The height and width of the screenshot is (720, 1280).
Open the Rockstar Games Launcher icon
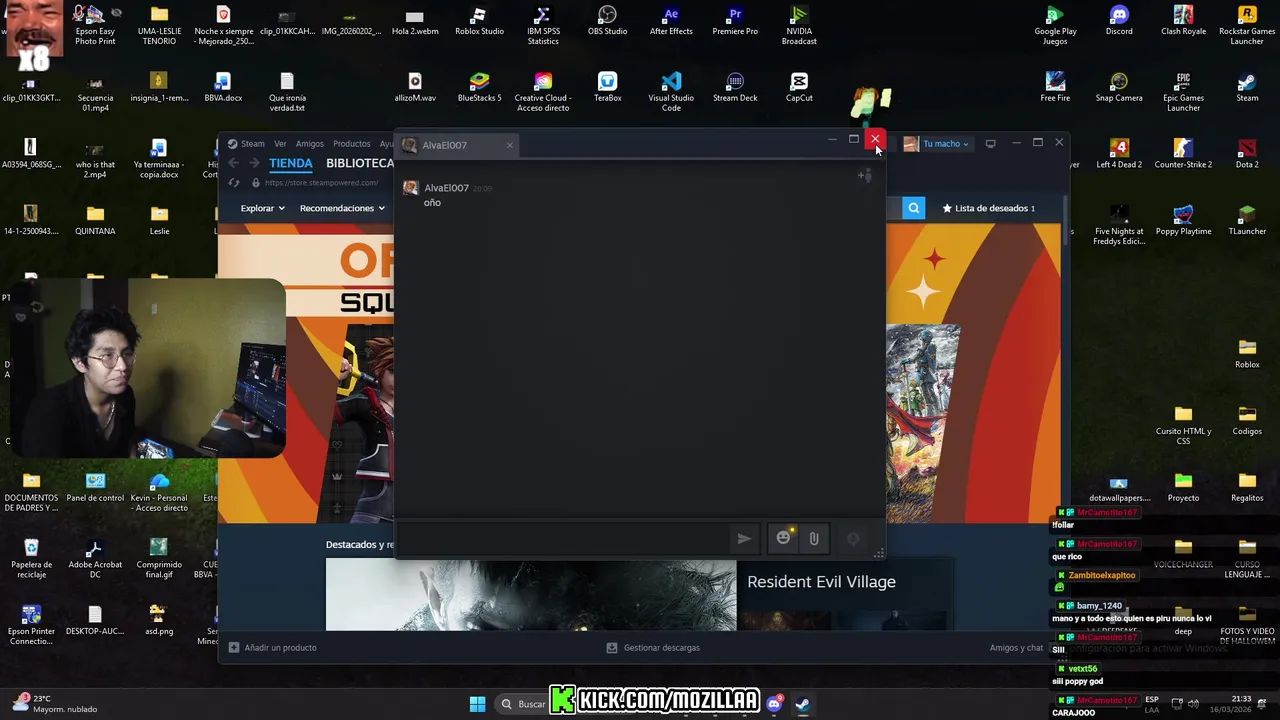(x=1247, y=26)
